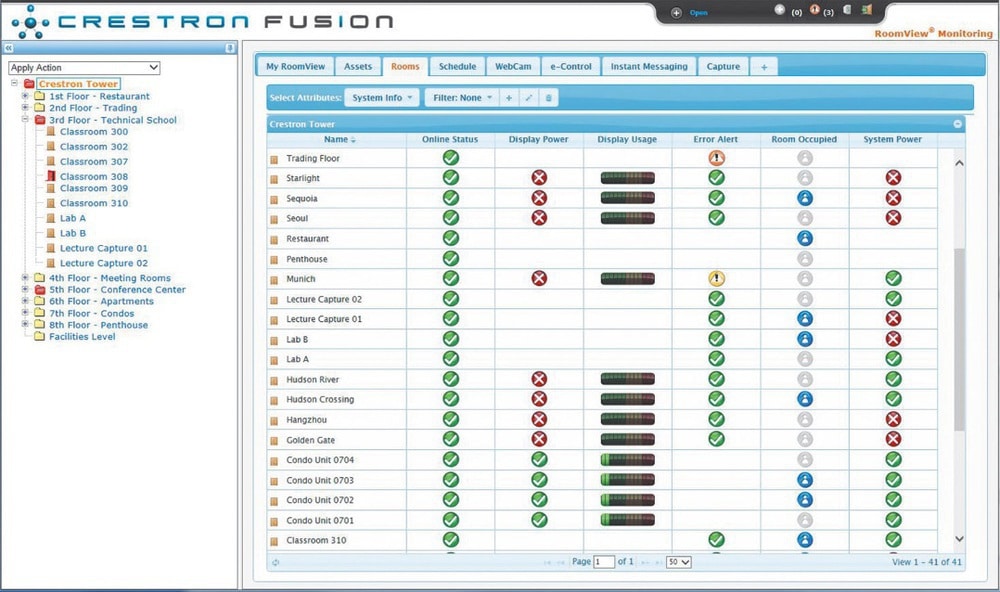Open the Apply Action dropdown
The image size is (1000, 592).
pos(84,68)
